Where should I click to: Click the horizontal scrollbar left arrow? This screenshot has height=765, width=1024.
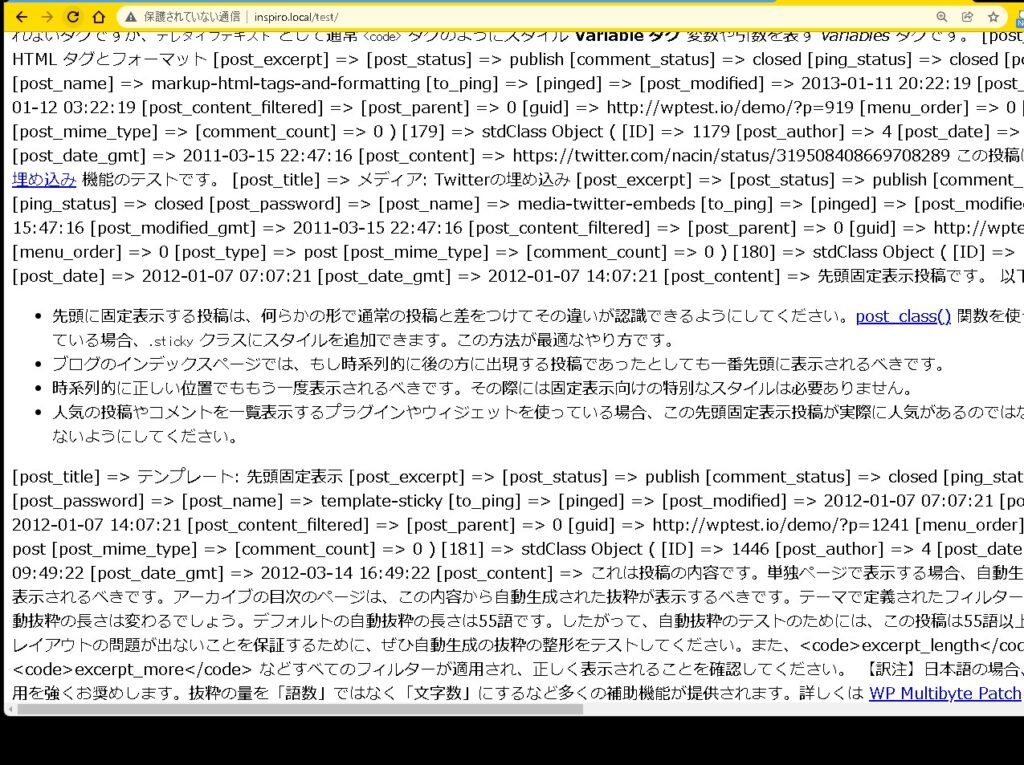point(9,709)
